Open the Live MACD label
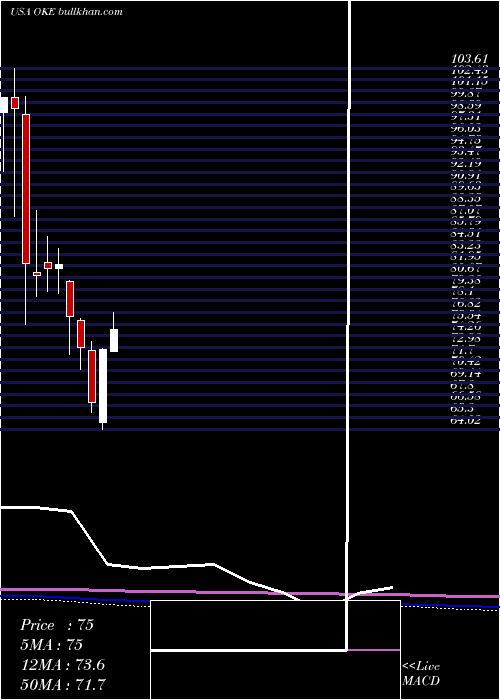 pyautogui.click(x=421, y=674)
